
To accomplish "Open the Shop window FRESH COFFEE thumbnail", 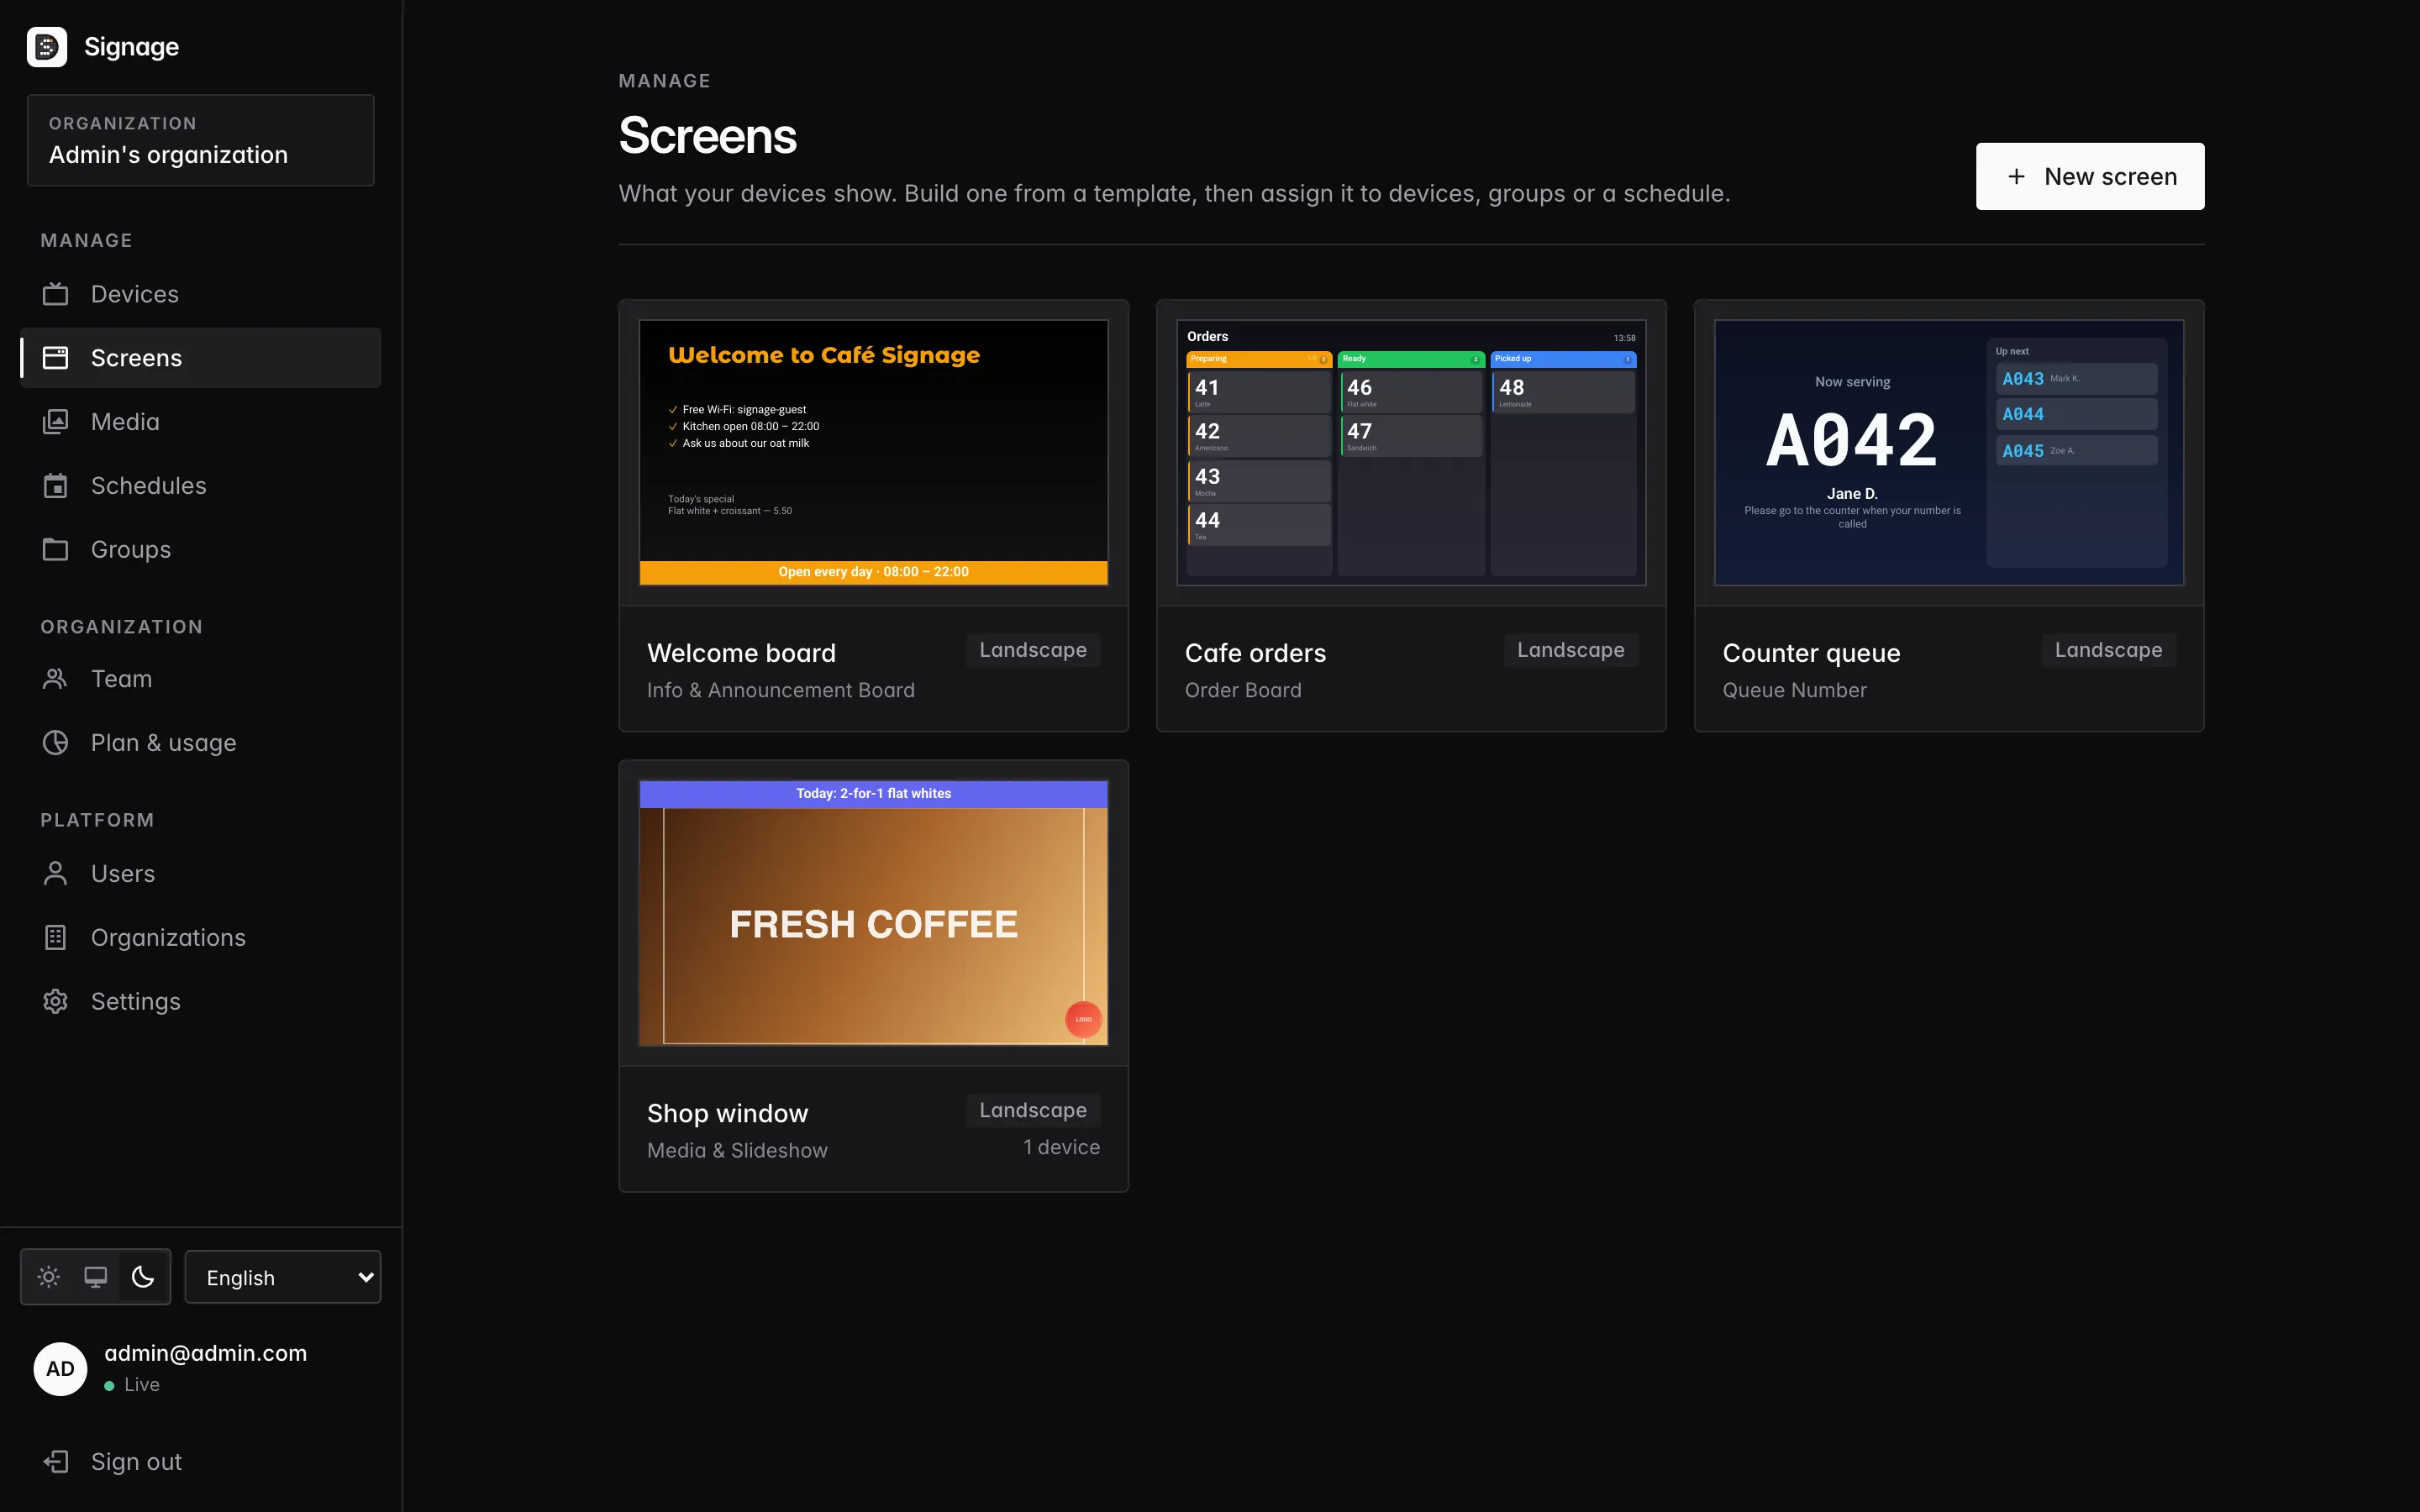I will [874, 913].
